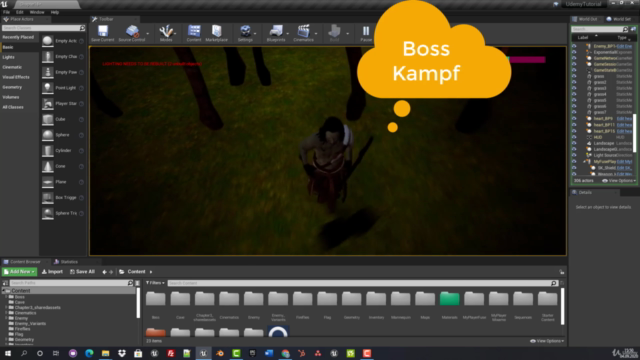Viewport: 640px width, 360px height.
Task: Select Plane placement item
Action: click(62, 182)
